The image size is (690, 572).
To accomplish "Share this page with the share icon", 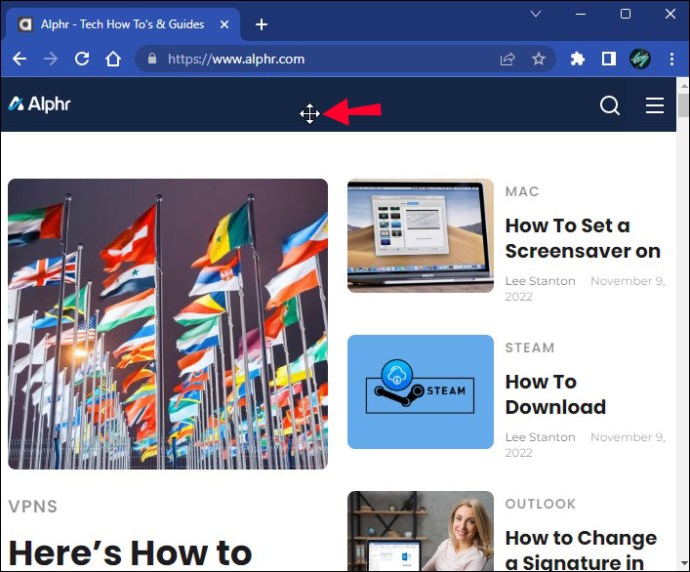I will [x=507, y=59].
